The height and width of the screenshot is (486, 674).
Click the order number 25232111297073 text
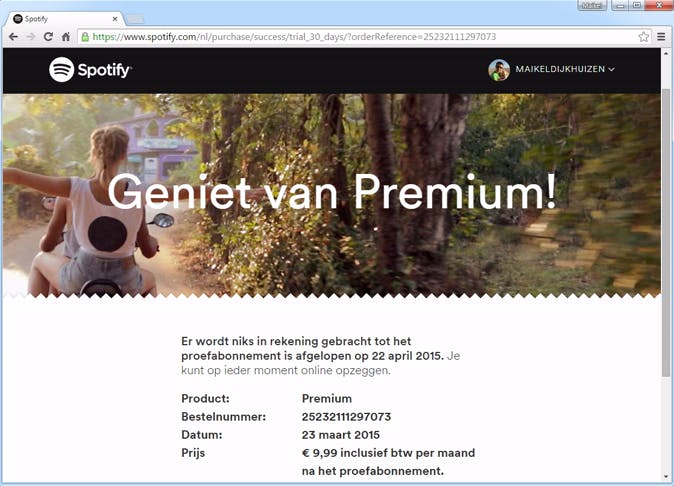coord(346,417)
